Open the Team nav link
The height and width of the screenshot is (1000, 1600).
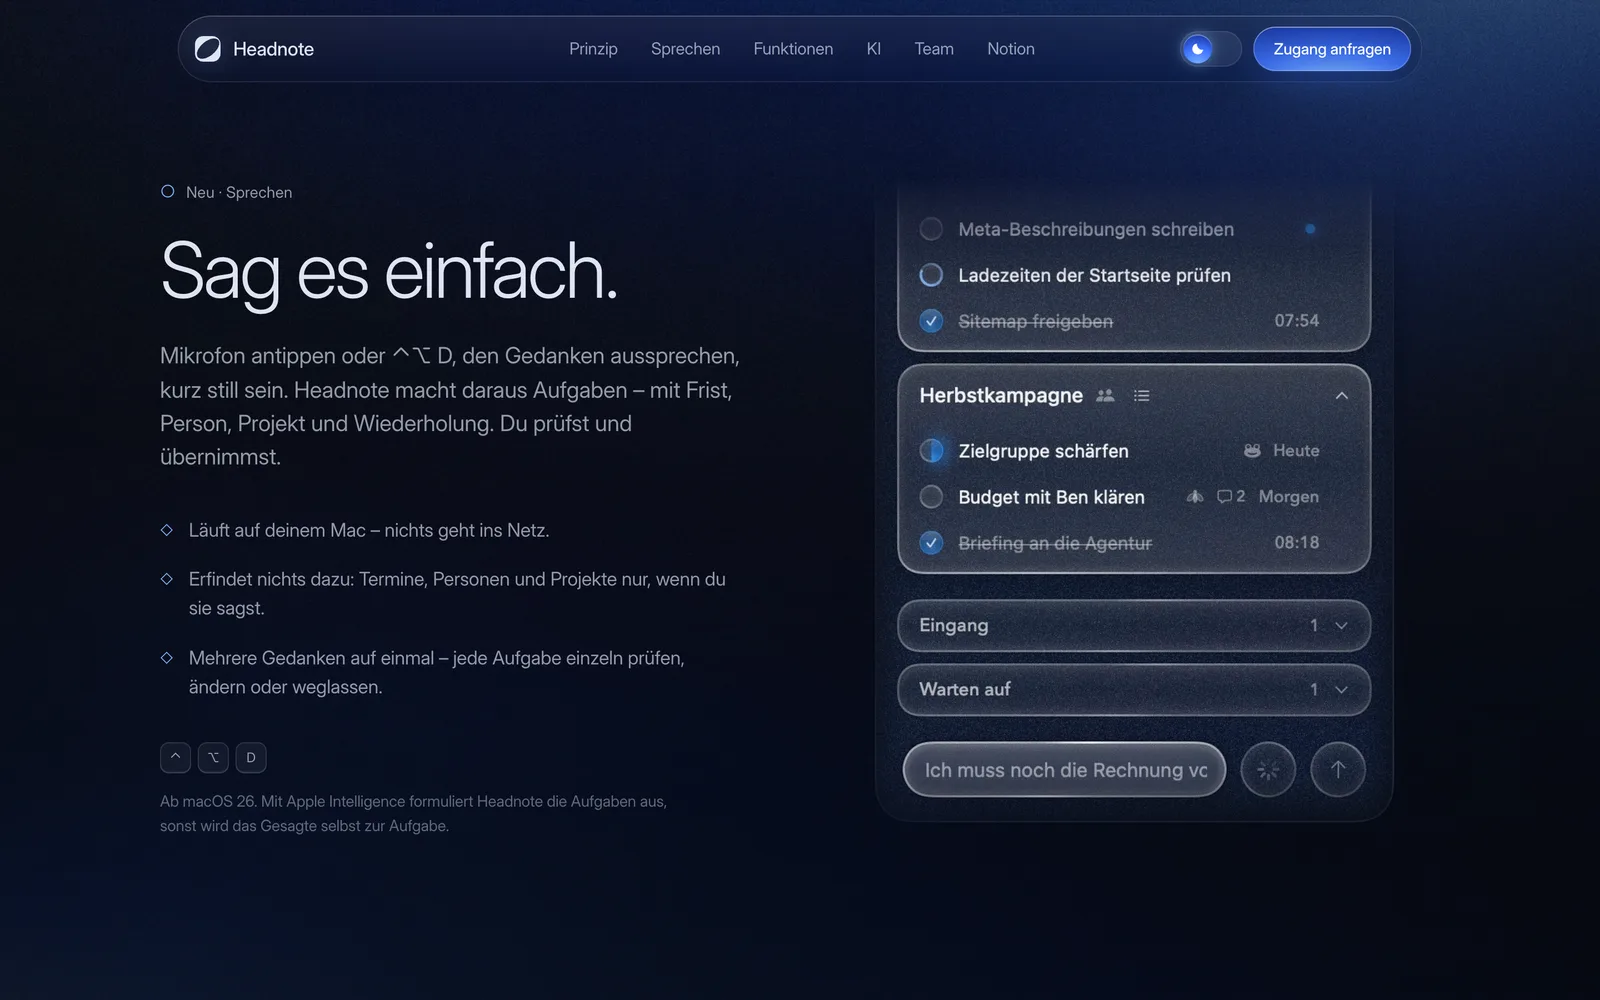point(934,49)
